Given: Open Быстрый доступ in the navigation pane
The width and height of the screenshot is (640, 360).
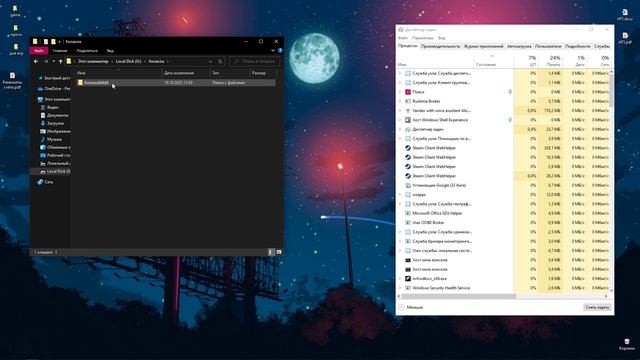Looking at the screenshot, I should pos(53,78).
